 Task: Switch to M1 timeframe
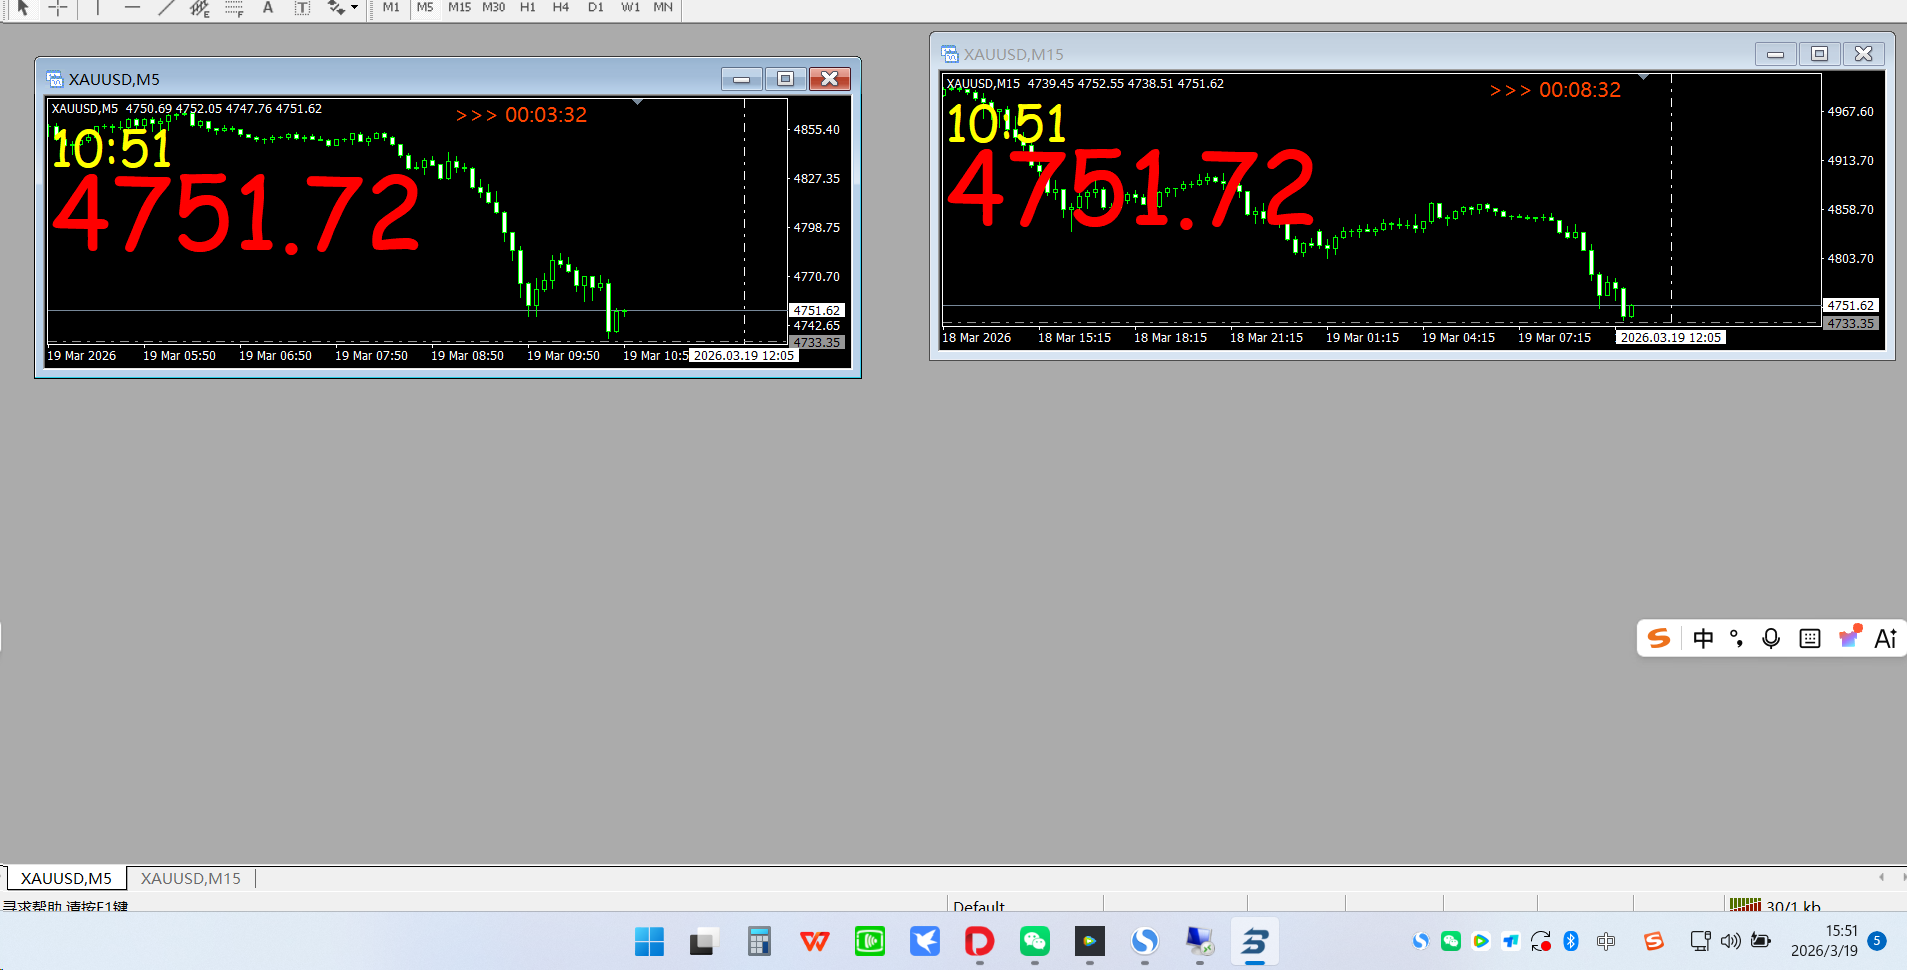pos(391,8)
